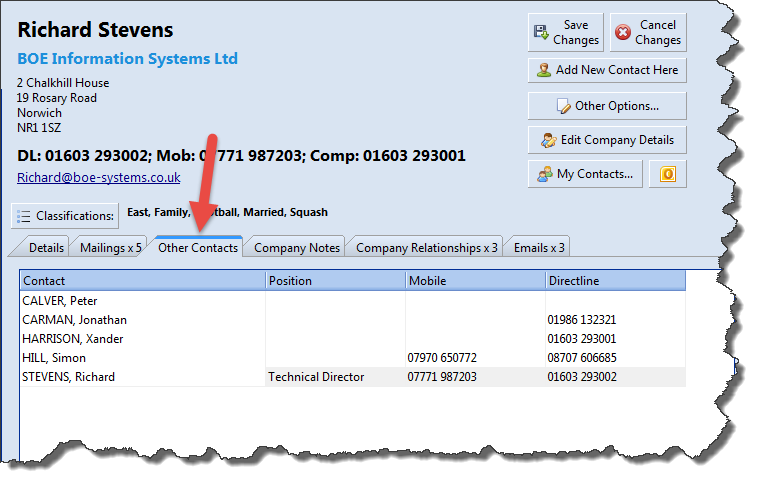Open the Mailings x 5 tab
The image size is (762, 486).
pyautogui.click(x=110, y=247)
